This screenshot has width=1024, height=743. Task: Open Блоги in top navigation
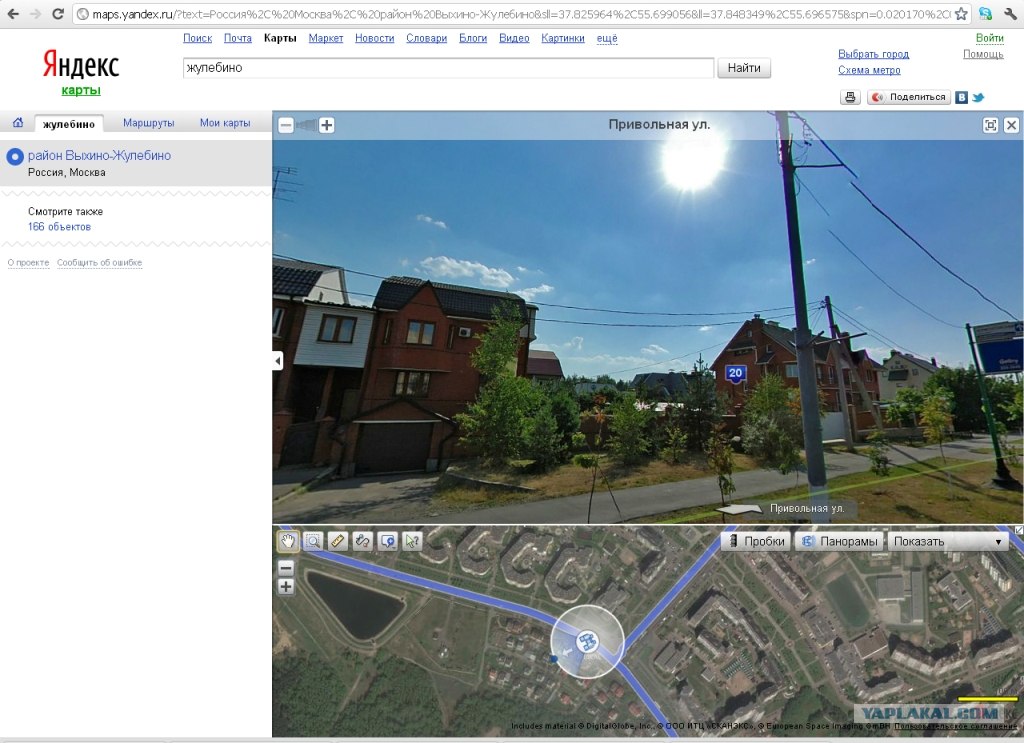(473, 39)
